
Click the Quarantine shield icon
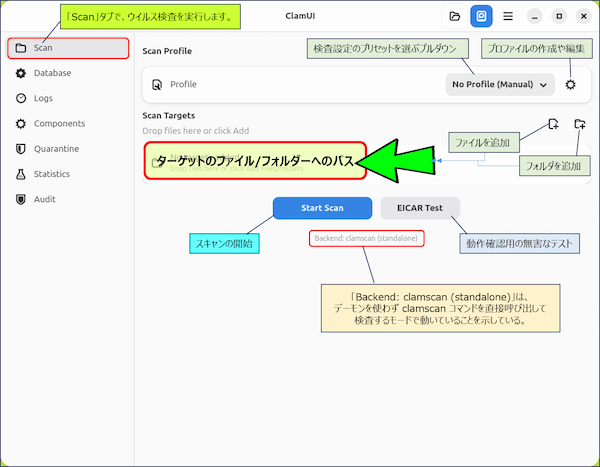[21, 149]
